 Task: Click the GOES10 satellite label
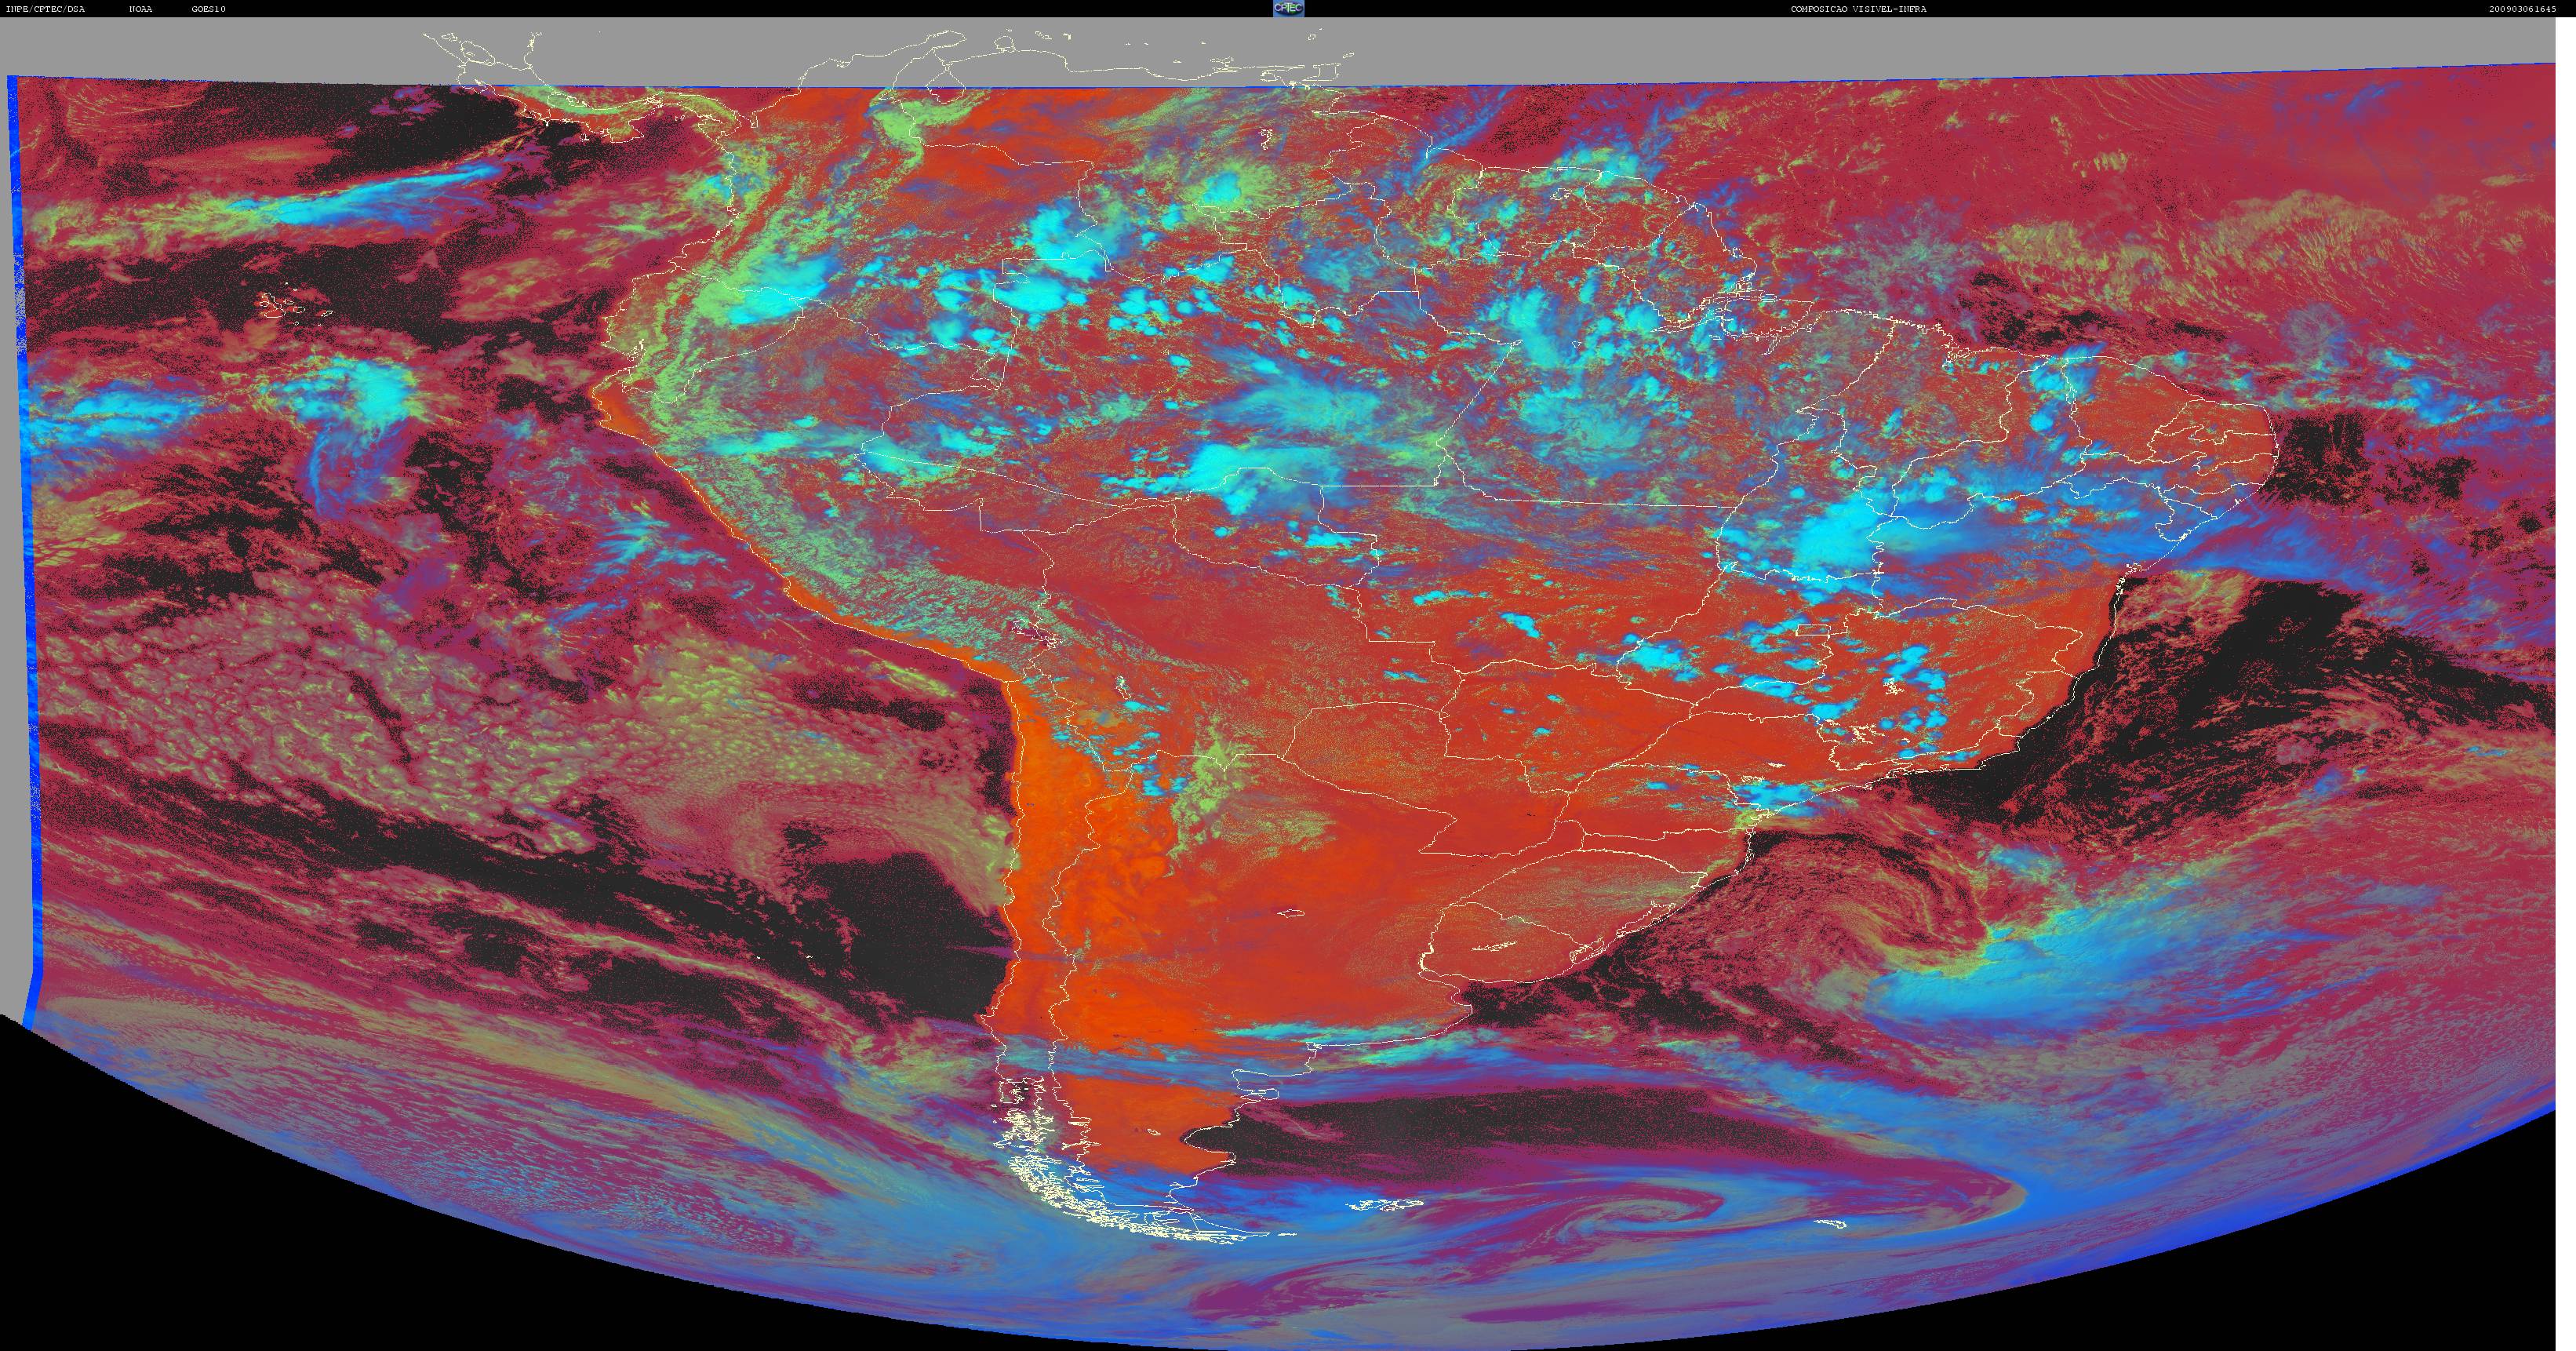point(209,9)
